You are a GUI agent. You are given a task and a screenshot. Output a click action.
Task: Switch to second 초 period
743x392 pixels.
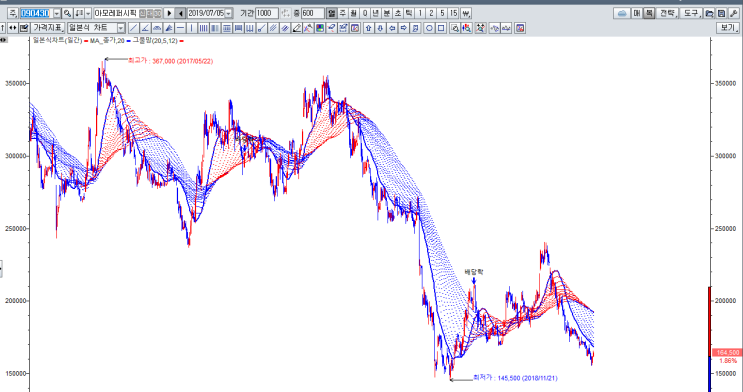tap(398, 13)
